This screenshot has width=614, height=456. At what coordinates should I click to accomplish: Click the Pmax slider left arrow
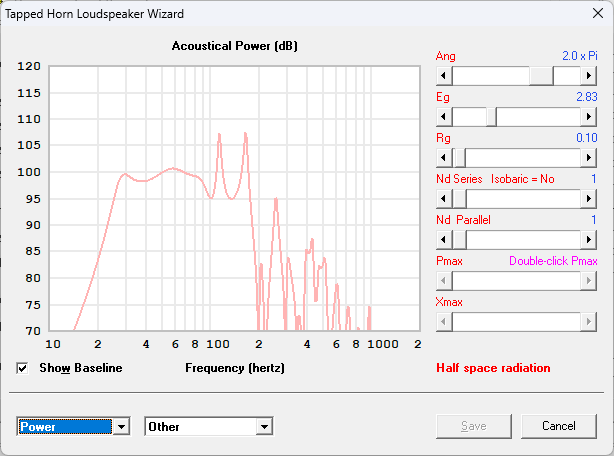tap(444, 281)
